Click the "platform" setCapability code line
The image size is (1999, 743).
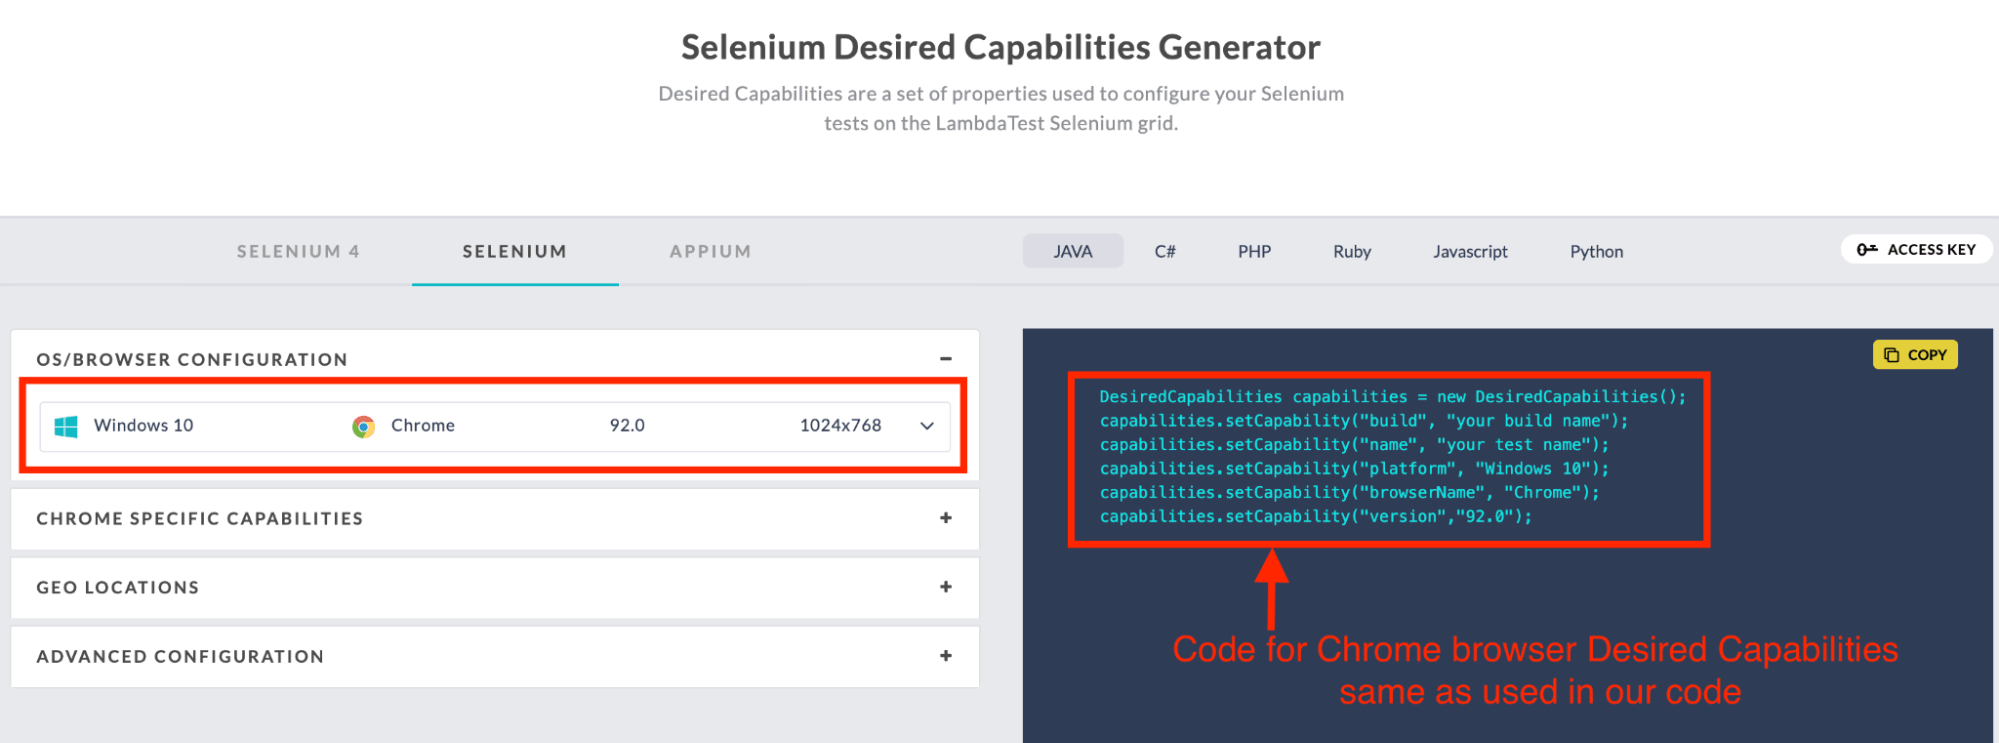(1355, 469)
